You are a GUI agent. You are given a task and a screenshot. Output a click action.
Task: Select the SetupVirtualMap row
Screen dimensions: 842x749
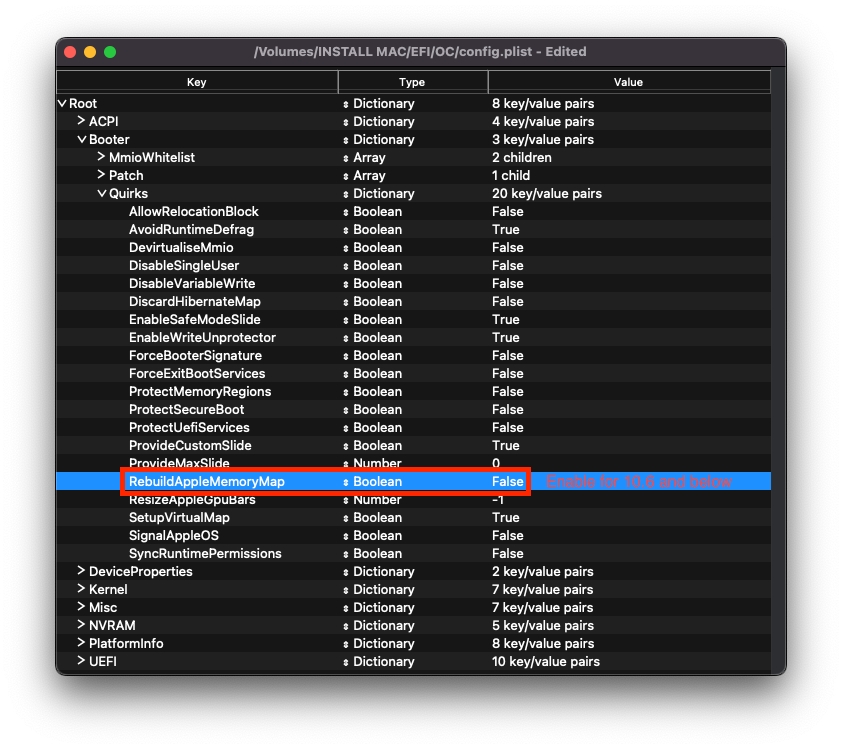pyautogui.click(x=179, y=518)
